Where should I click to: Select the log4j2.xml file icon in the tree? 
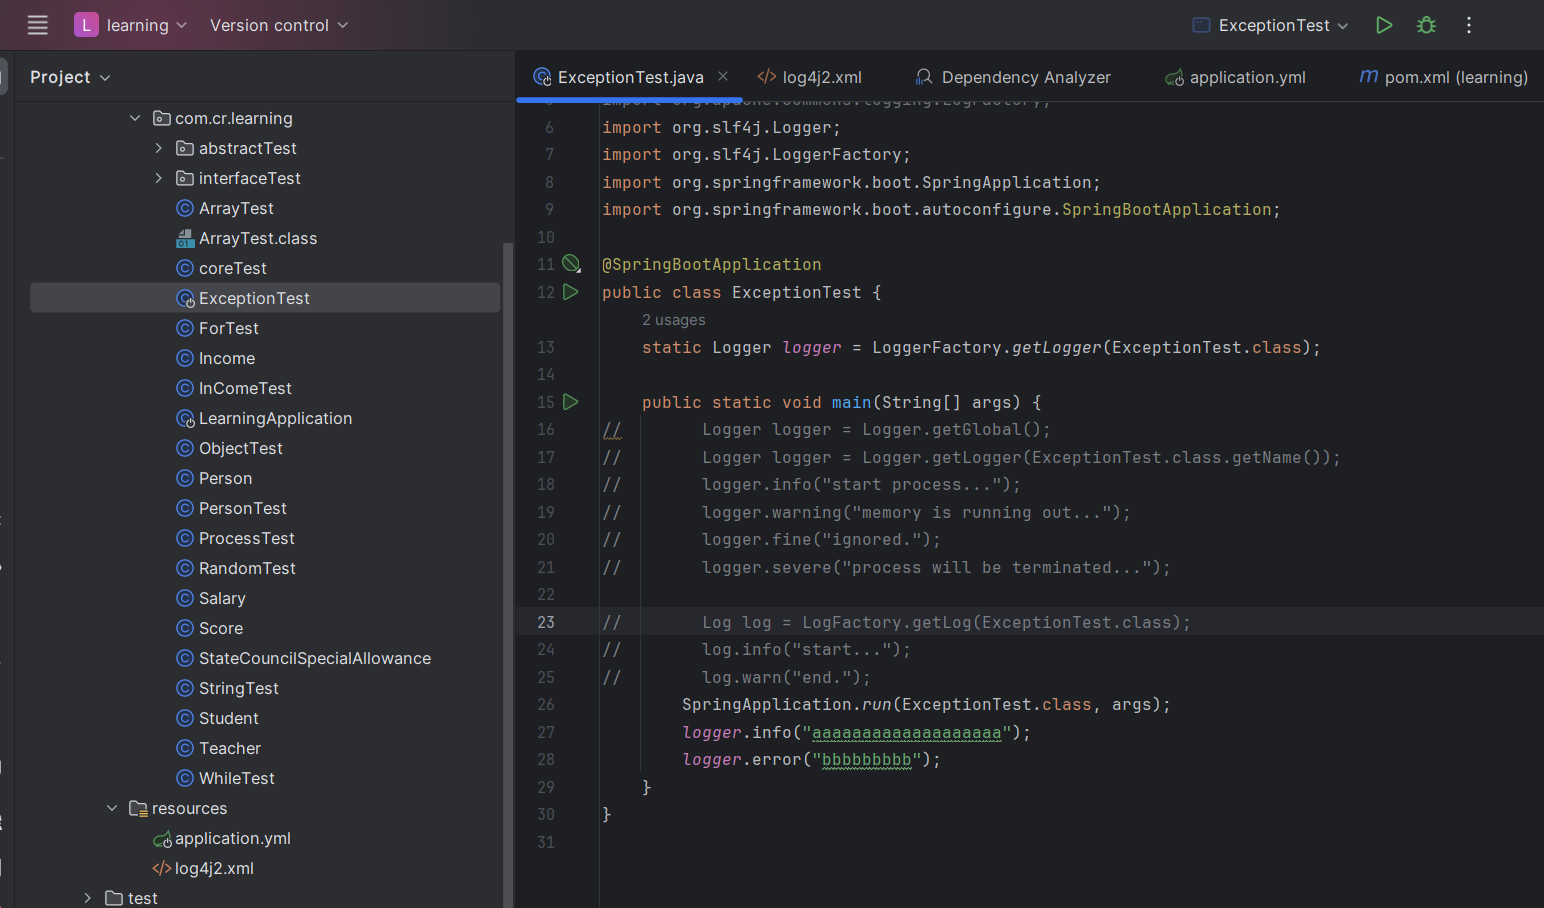[164, 868]
